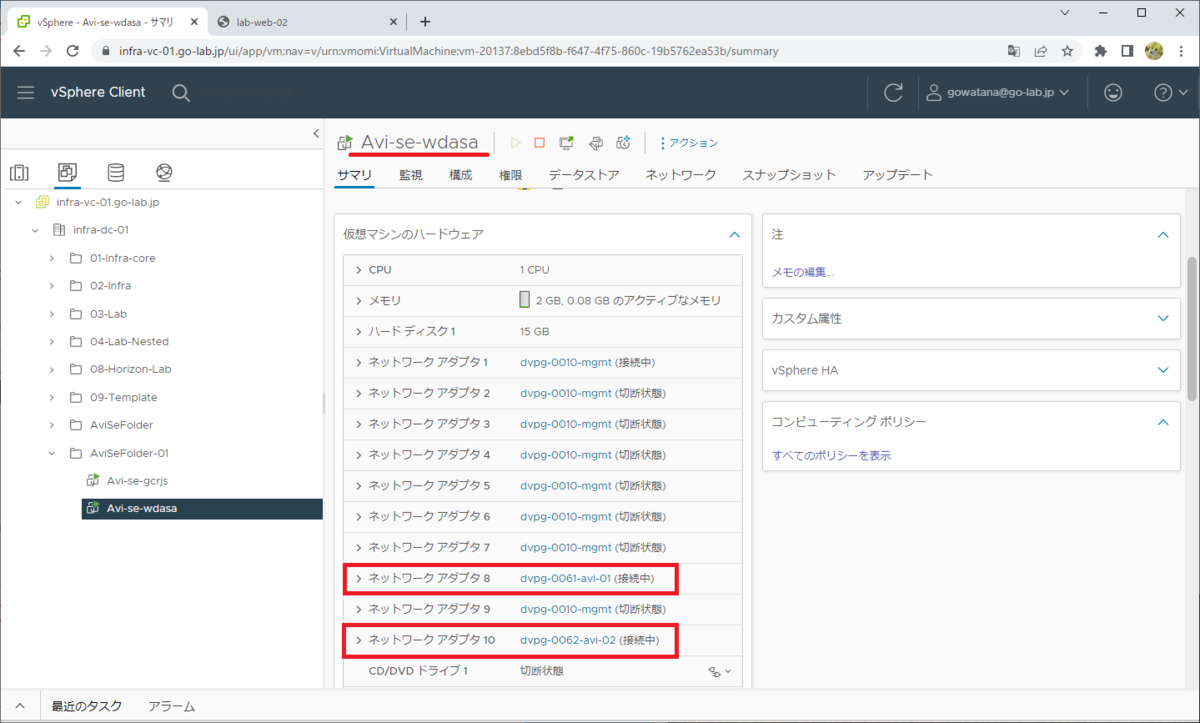The image size is (1200, 723).
Task: Open the ネットワーク tab
Action: point(681,175)
